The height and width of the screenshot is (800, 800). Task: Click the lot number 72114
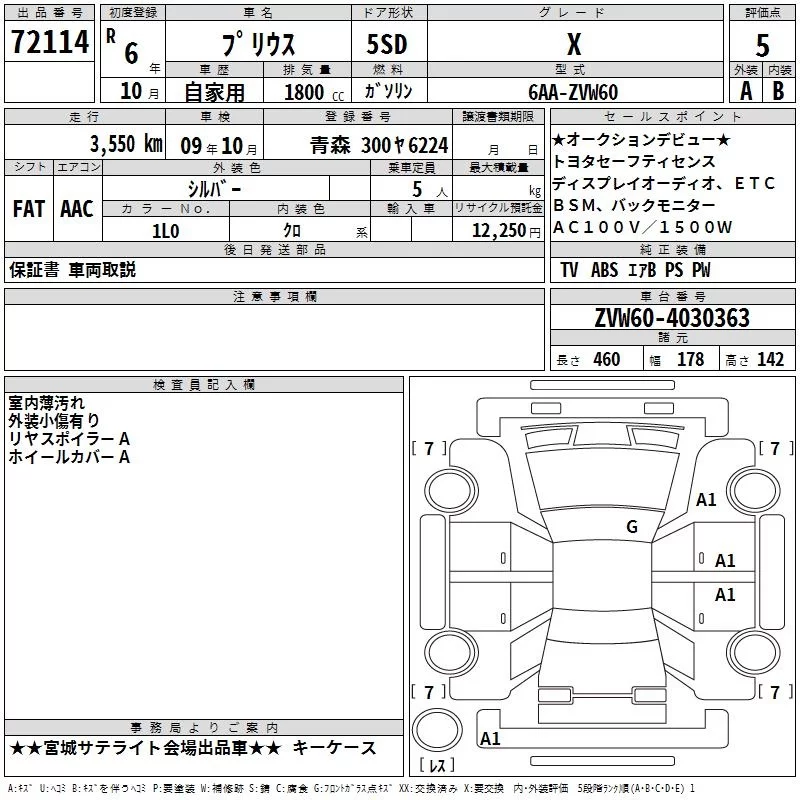(x=49, y=43)
